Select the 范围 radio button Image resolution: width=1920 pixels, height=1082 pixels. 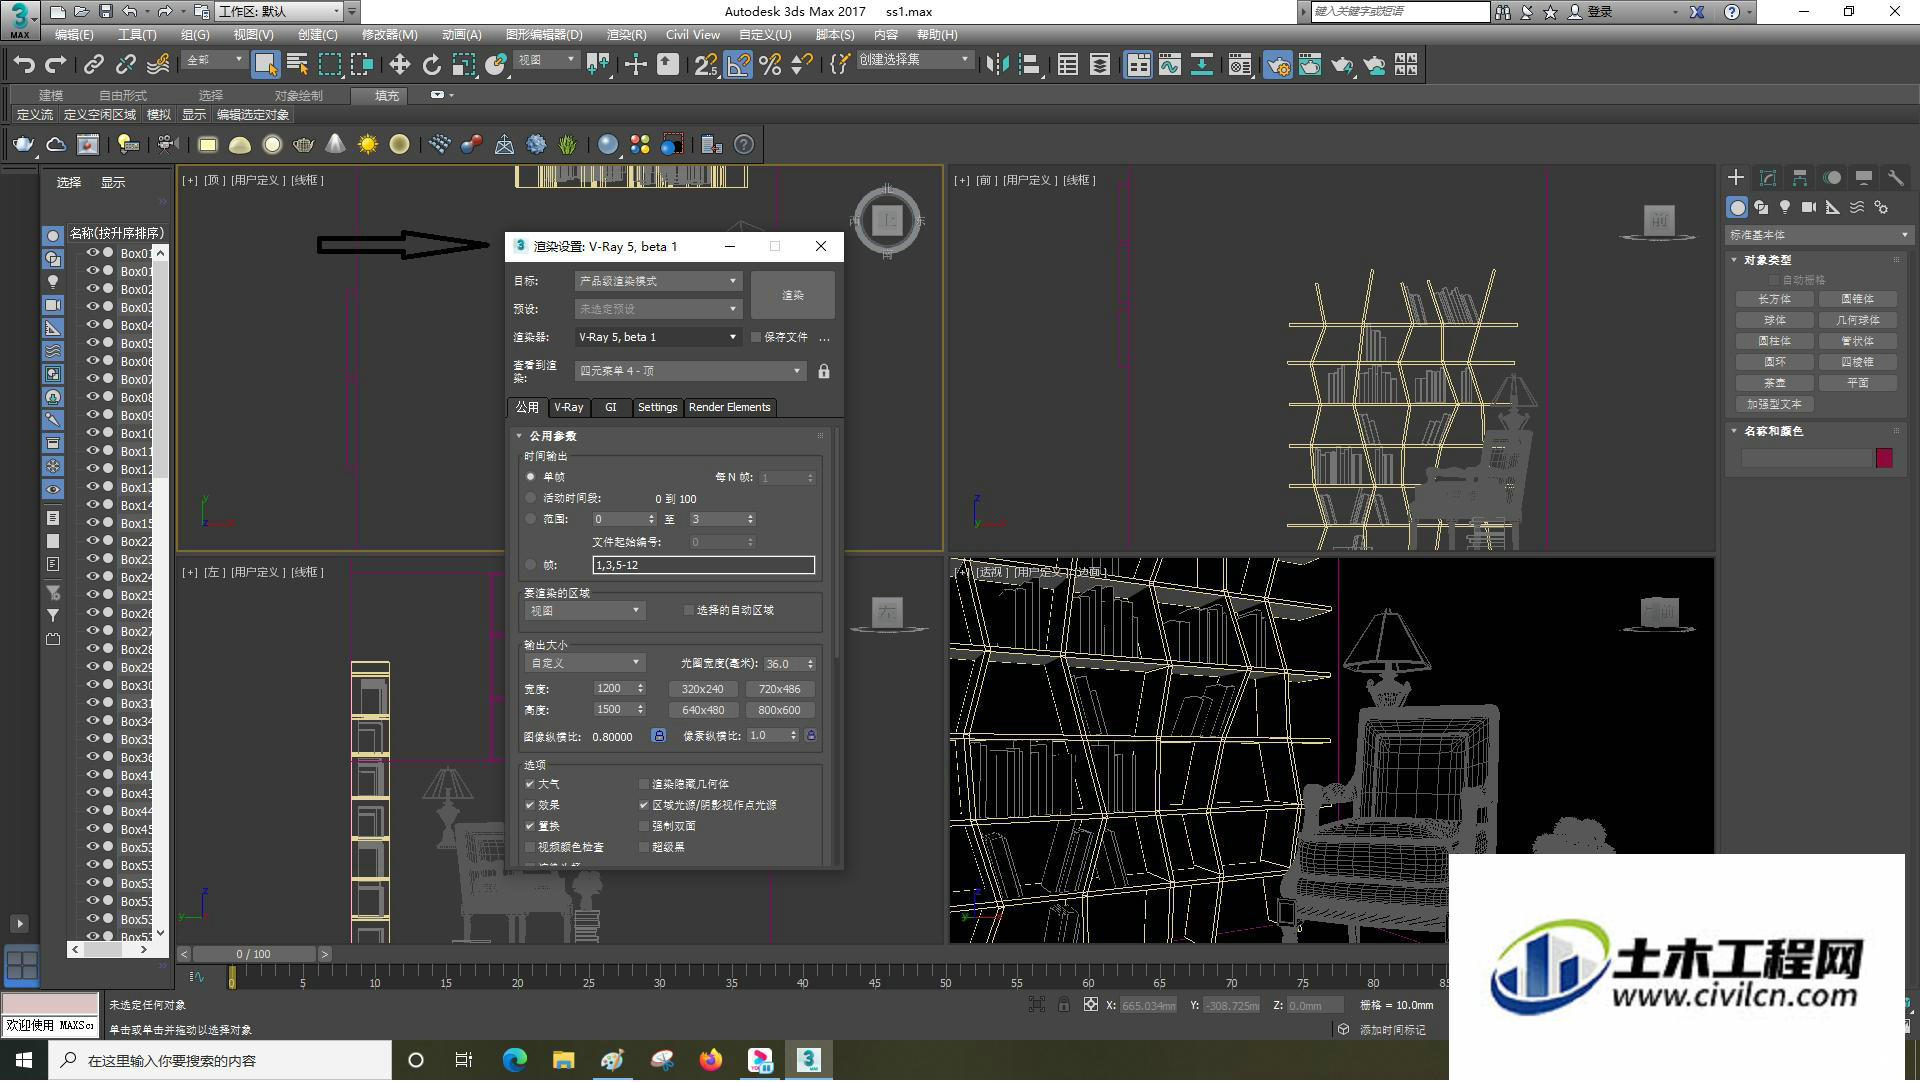pyautogui.click(x=531, y=519)
